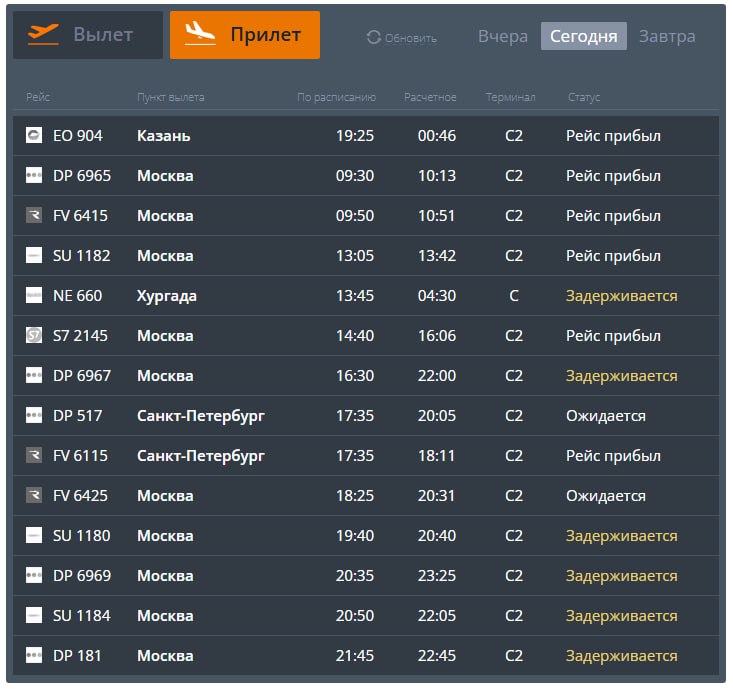The image size is (733, 689).
Task: Show tomorrow's flights via Завтра
Action: pos(667,37)
